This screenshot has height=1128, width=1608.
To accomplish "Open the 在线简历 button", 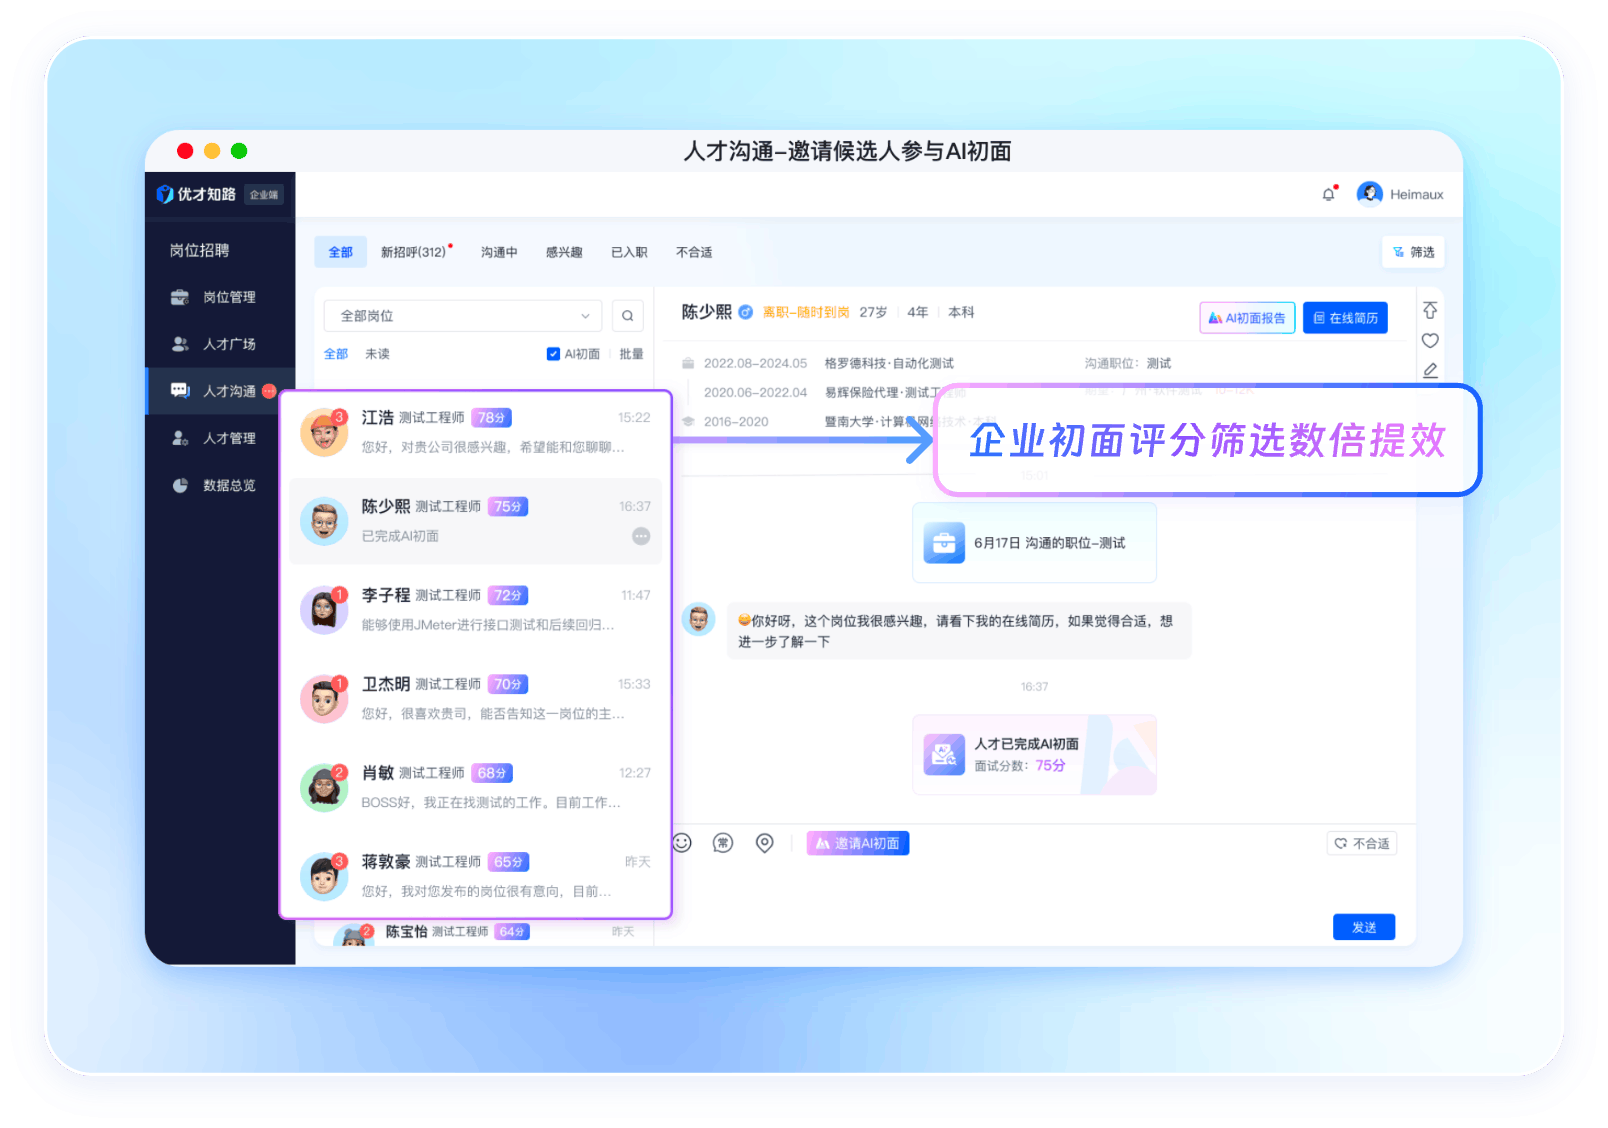I will coord(1345,318).
